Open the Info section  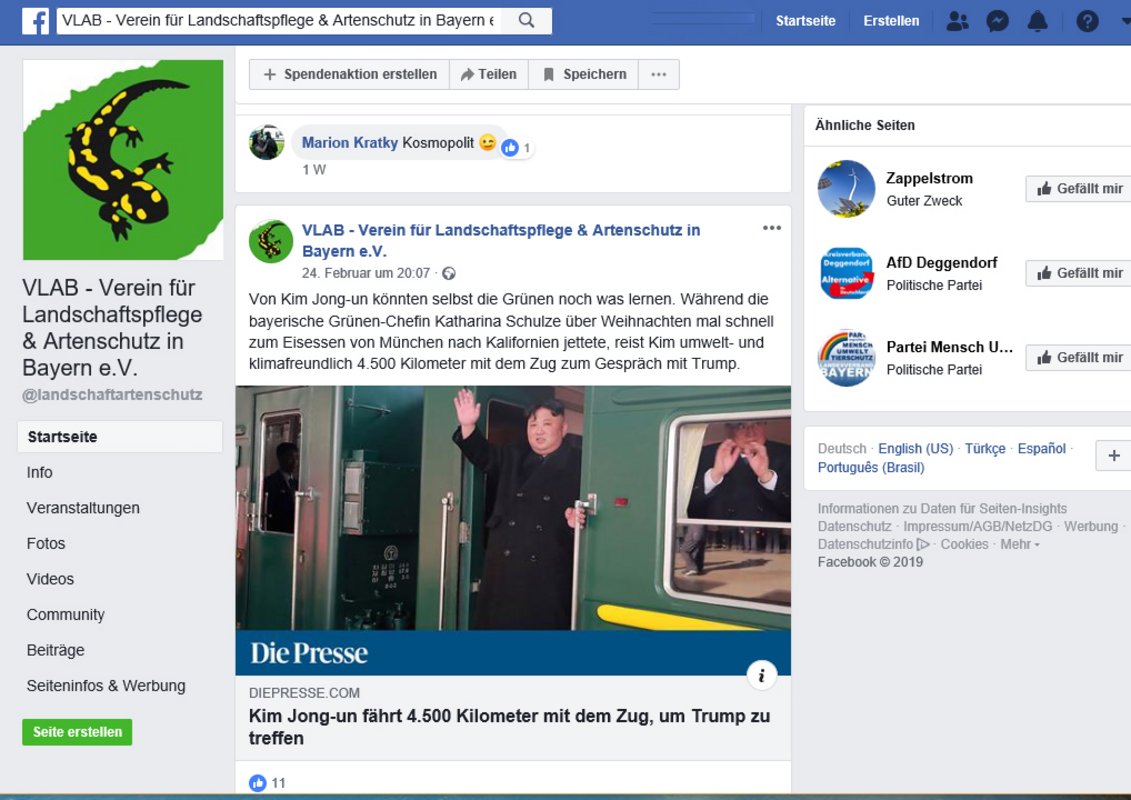point(40,472)
